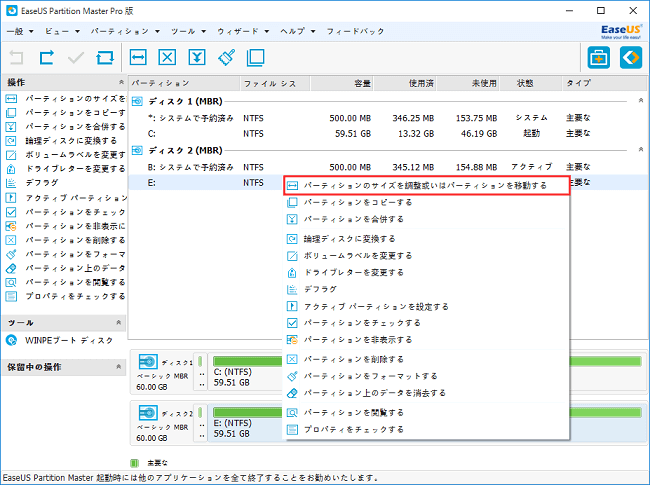Click the ディスク 2 (MBR) disk icon in list

137,150
